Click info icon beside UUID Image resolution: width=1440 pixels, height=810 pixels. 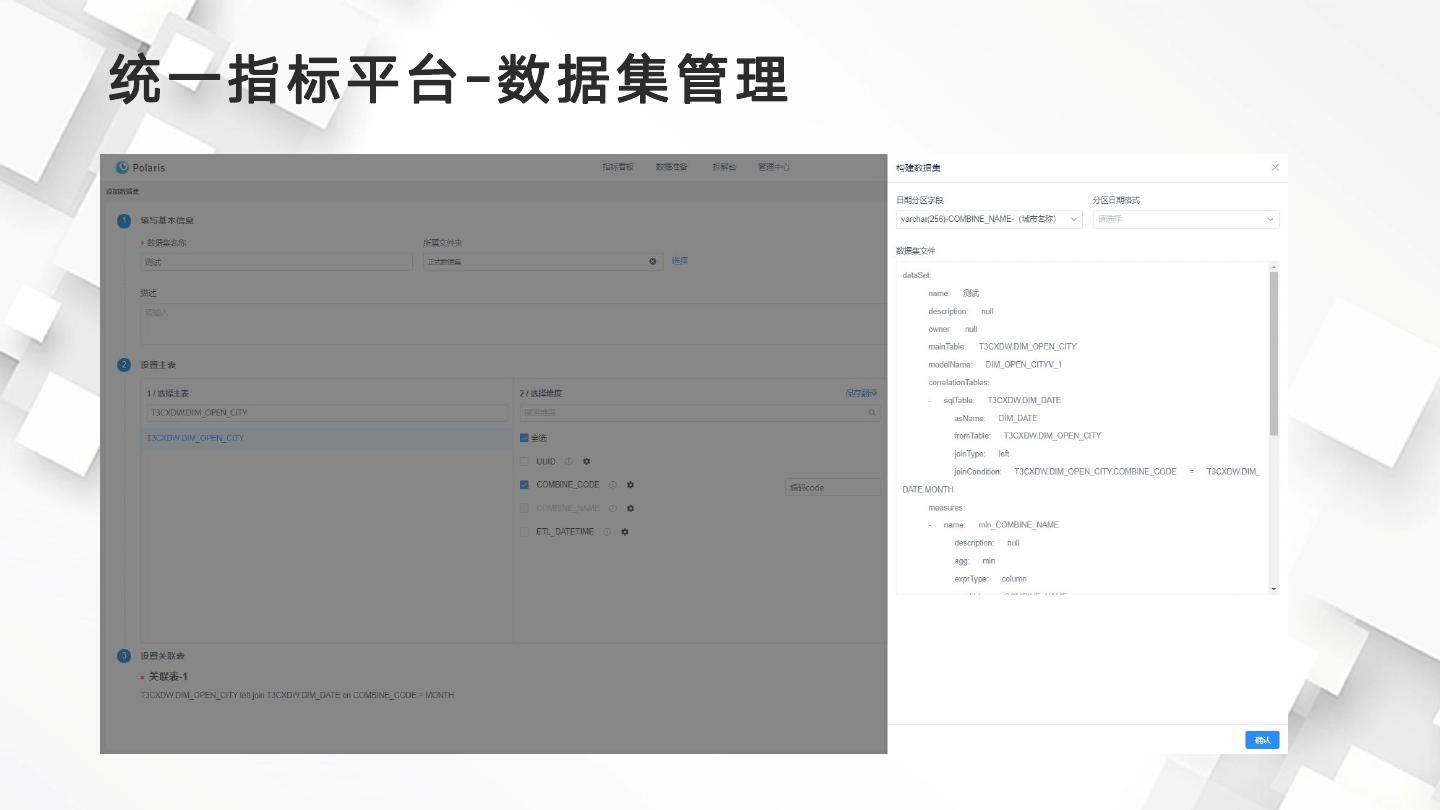point(569,462)
